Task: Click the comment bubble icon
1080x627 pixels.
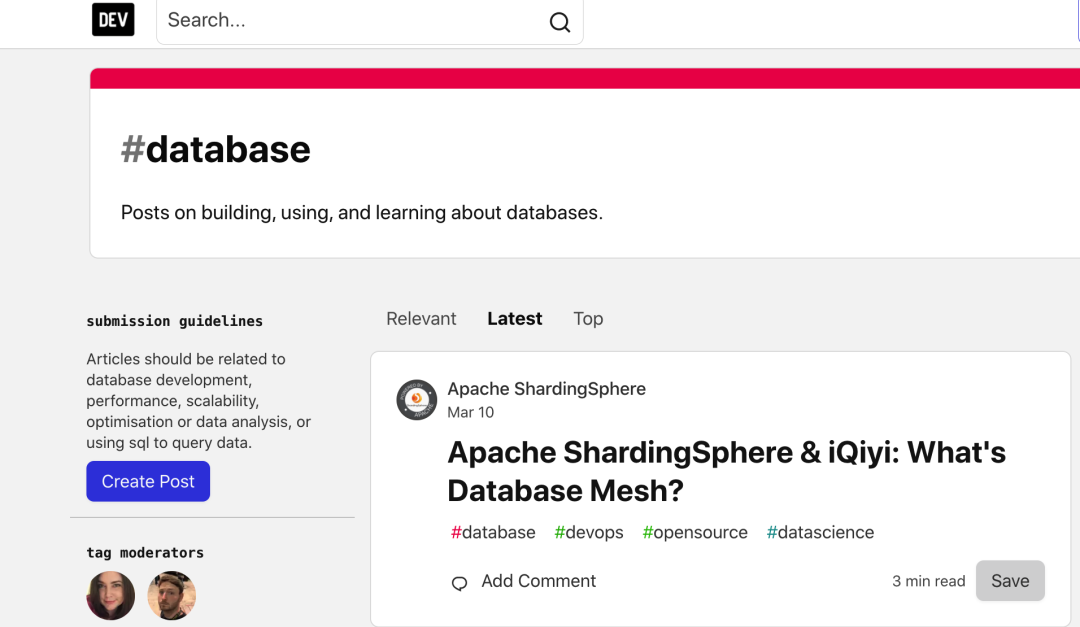Action: (460, 583)
